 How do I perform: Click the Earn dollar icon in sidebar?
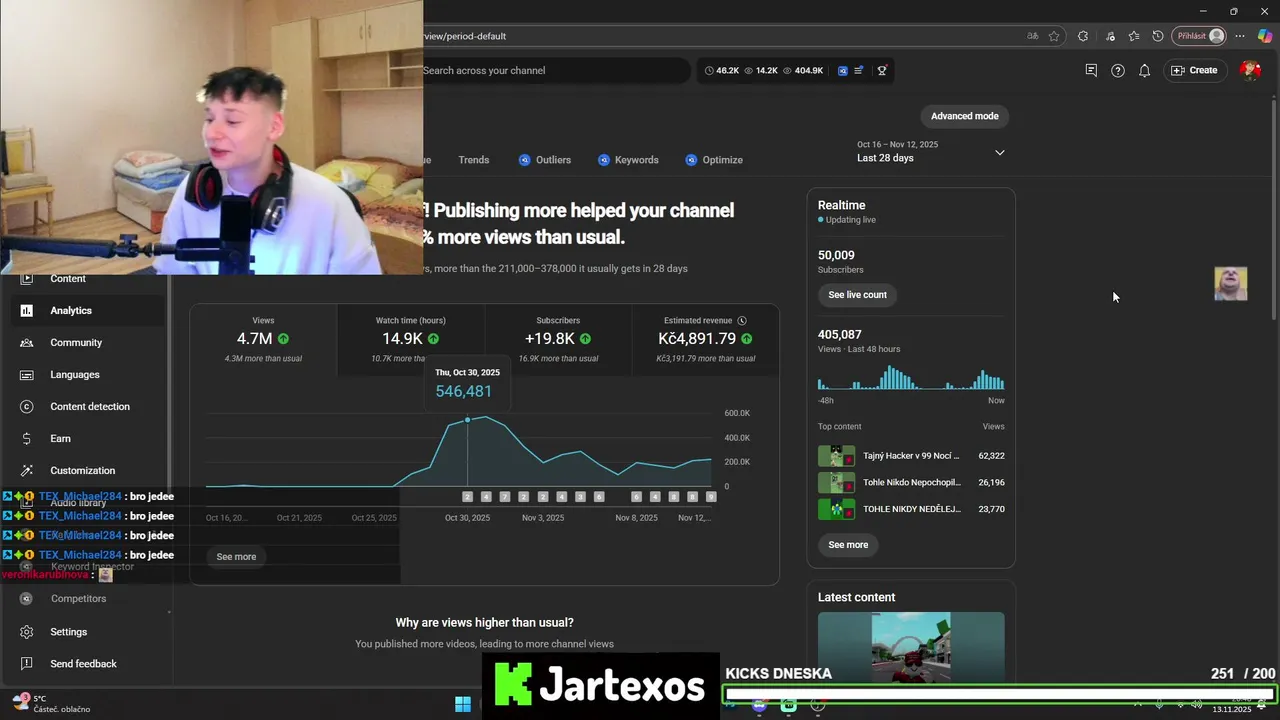click(x=27, y=439)
